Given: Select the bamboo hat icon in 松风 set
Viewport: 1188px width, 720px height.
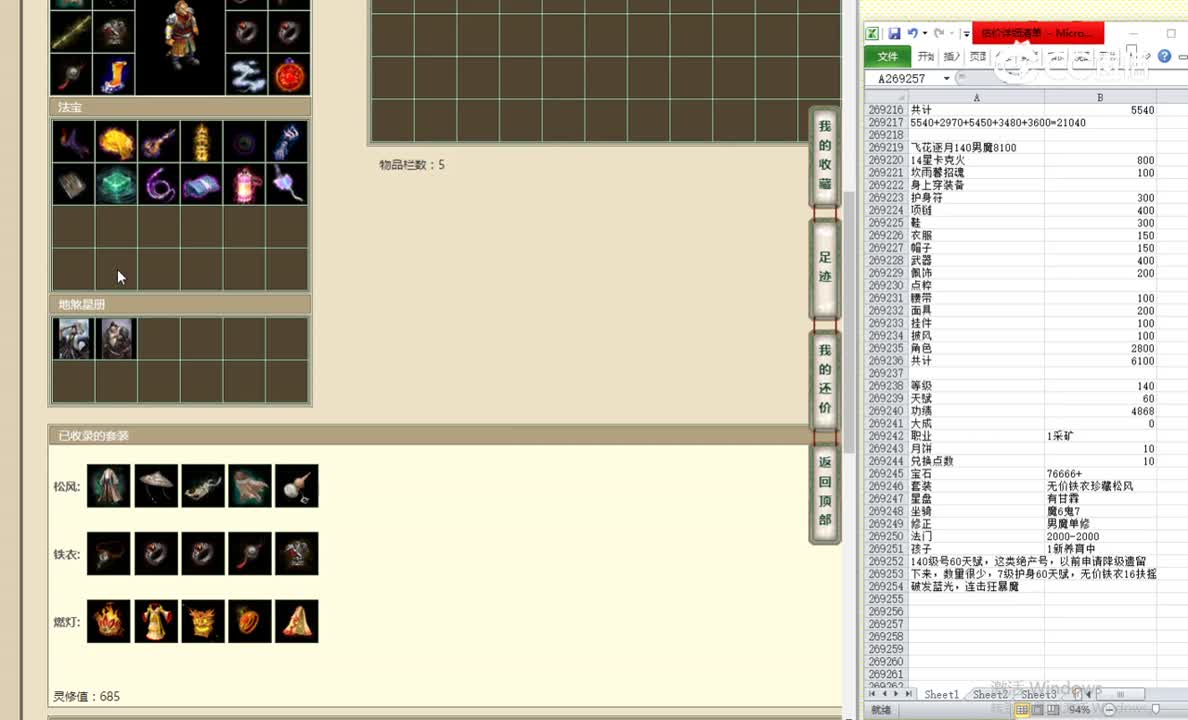Looking at the screenshot, I should (156, 486).
